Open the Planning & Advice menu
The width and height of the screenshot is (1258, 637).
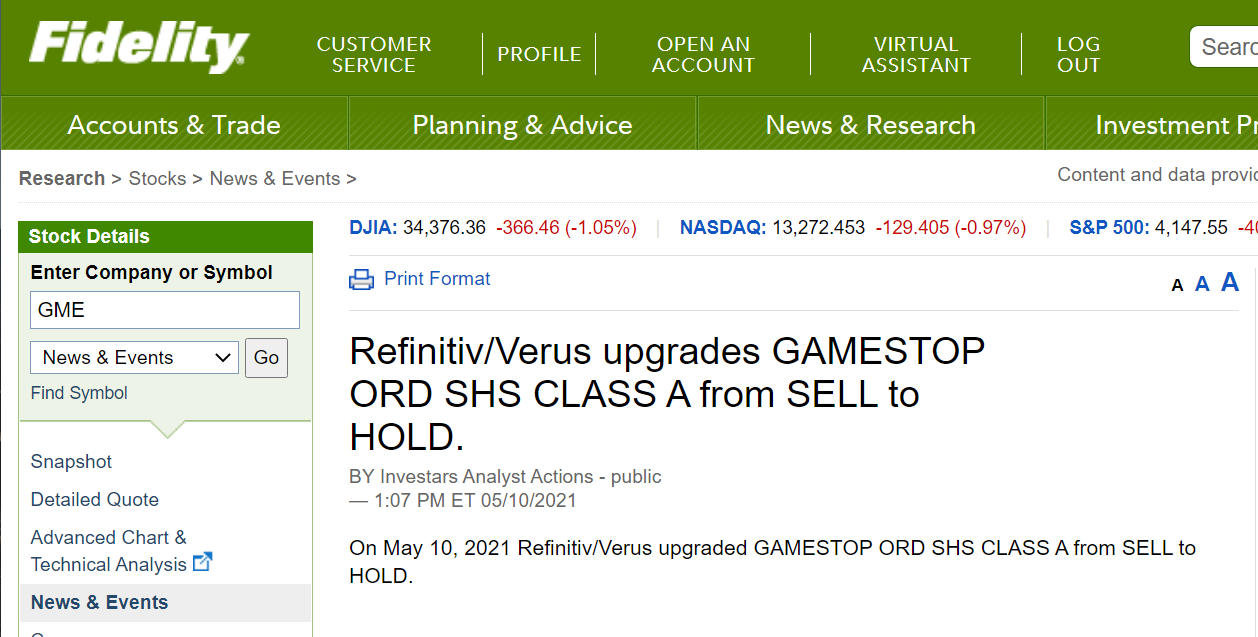click(522, 125)
